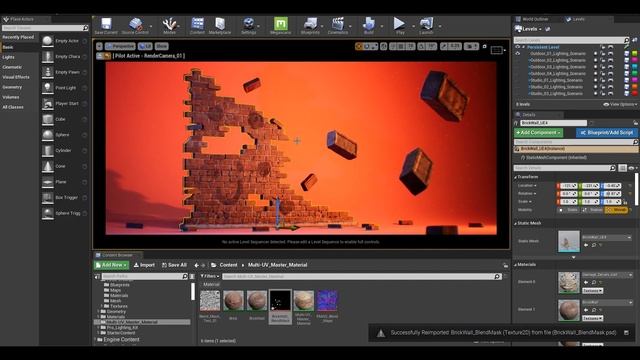The height and width of the screenshot is (360, 640).
Task: Select the Lights category in Place Actors
Action: (x=9, y=57)
